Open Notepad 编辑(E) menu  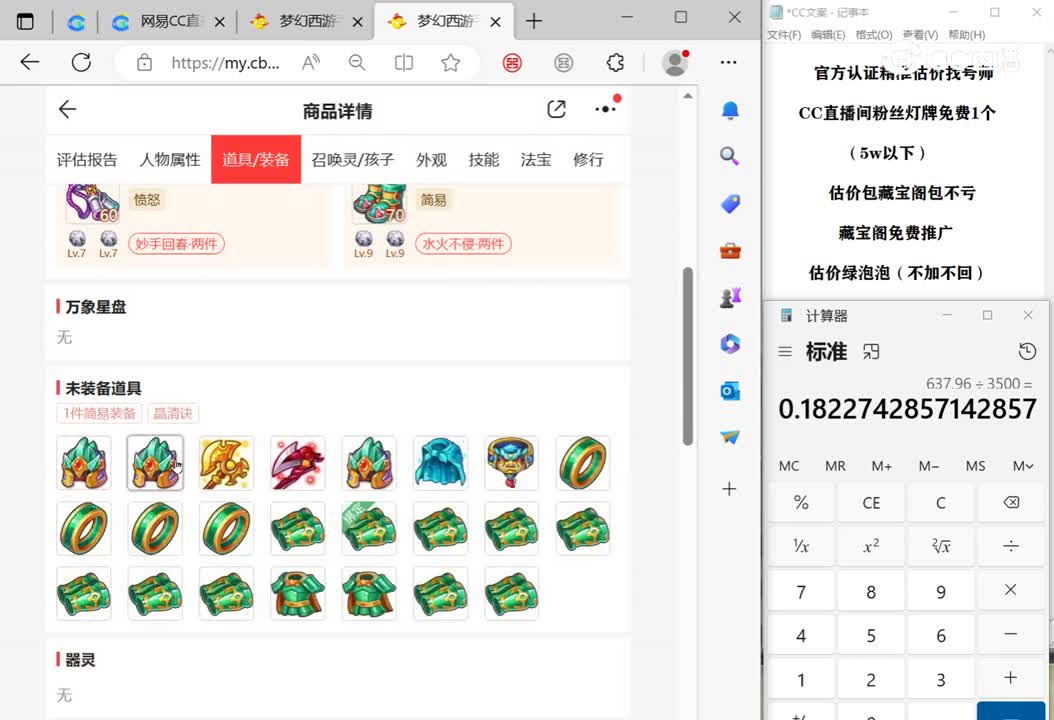pyautogui.click(x=828, y=34)
